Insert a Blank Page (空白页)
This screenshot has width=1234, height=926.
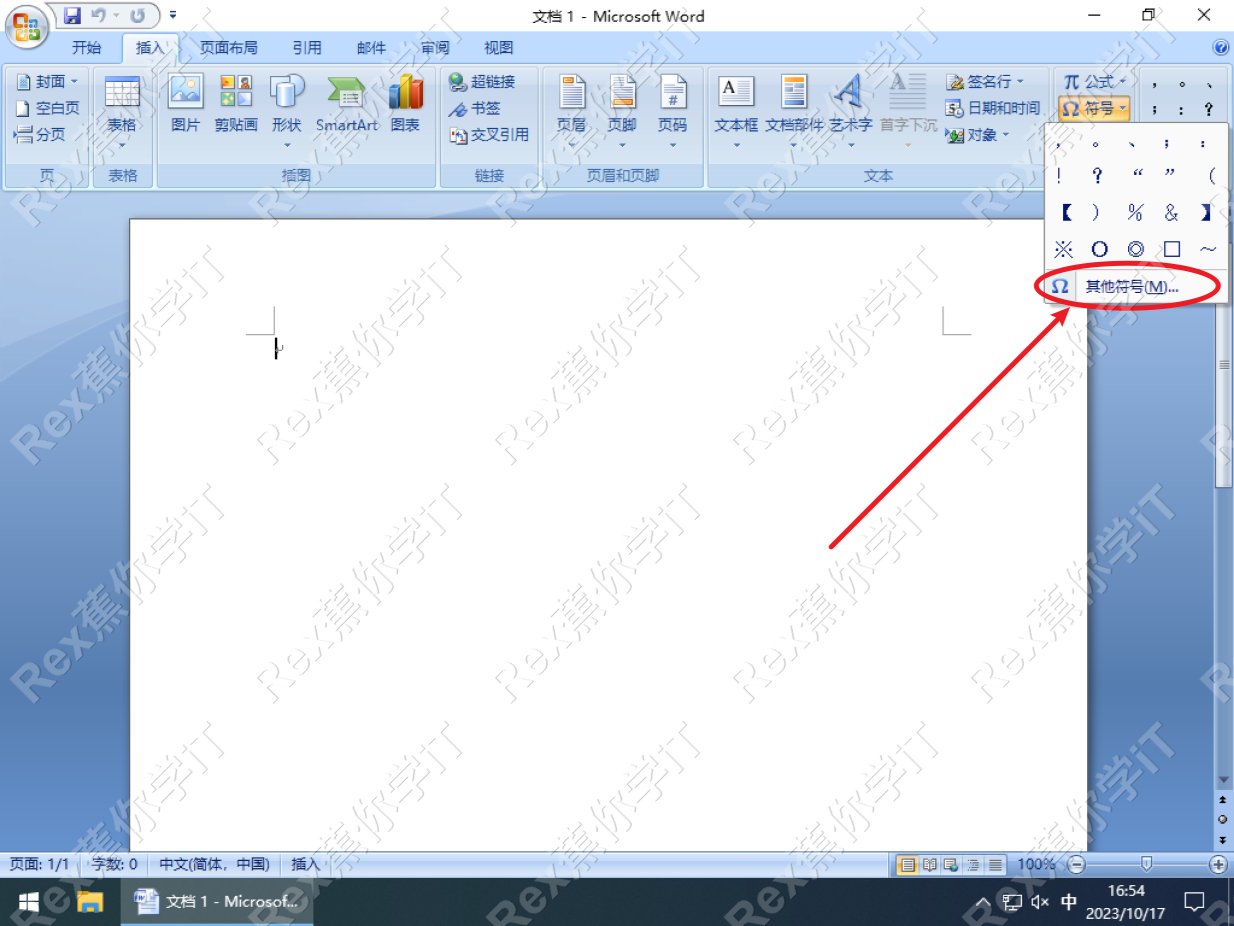point(45,108)
